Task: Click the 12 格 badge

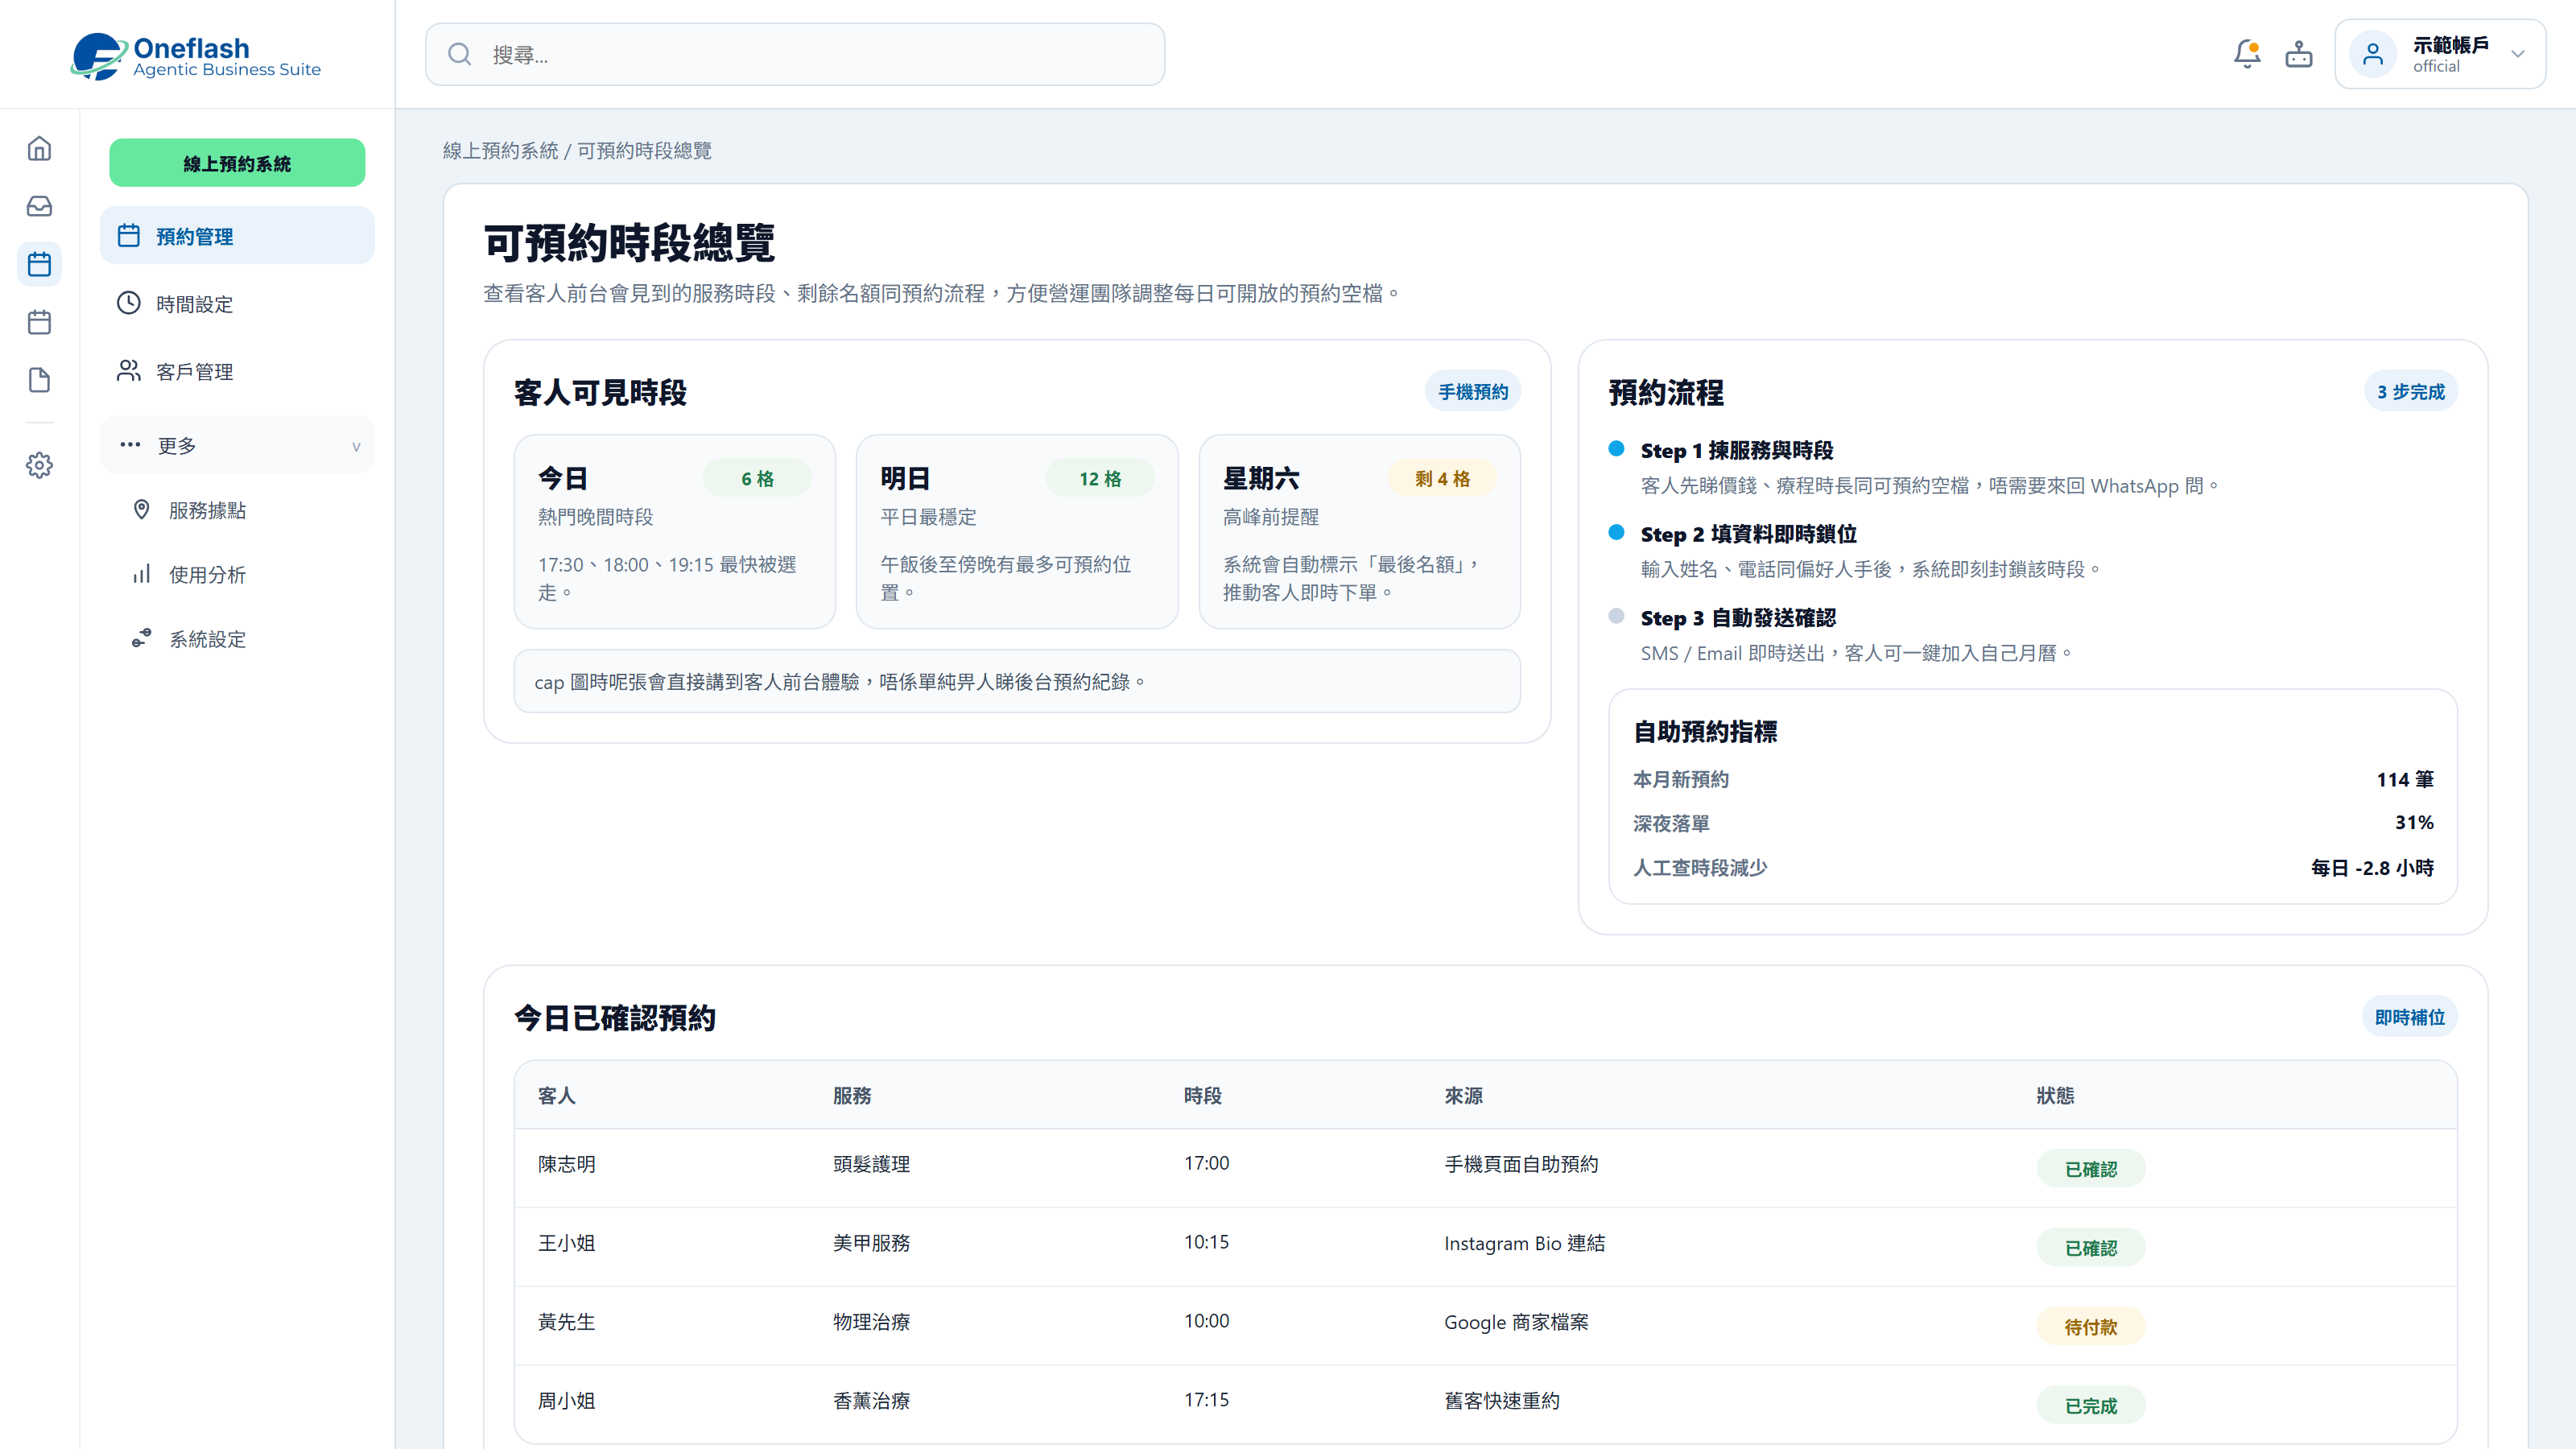Action: (x=1100, y=478)
